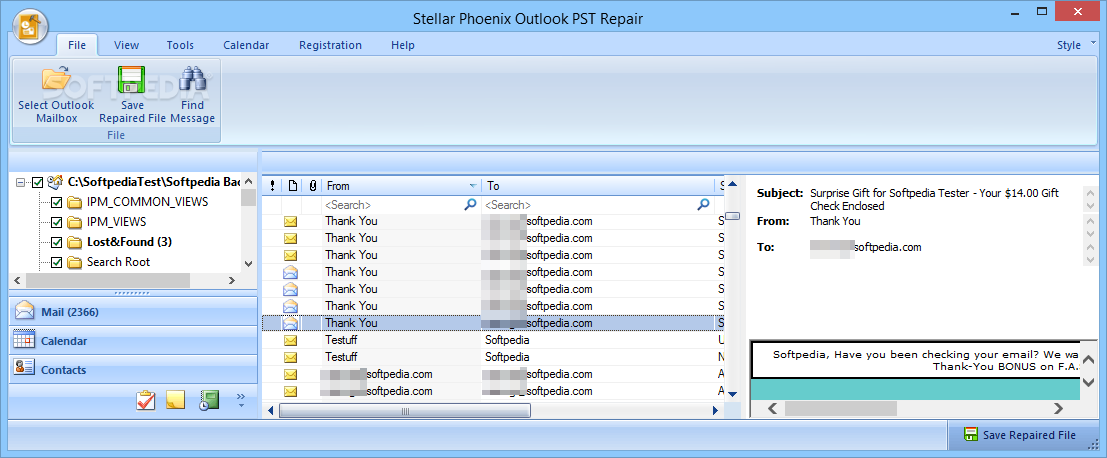Open the Registration ribbon tab
This screenshot has width=1107, height=458.
tap(330, 45)
